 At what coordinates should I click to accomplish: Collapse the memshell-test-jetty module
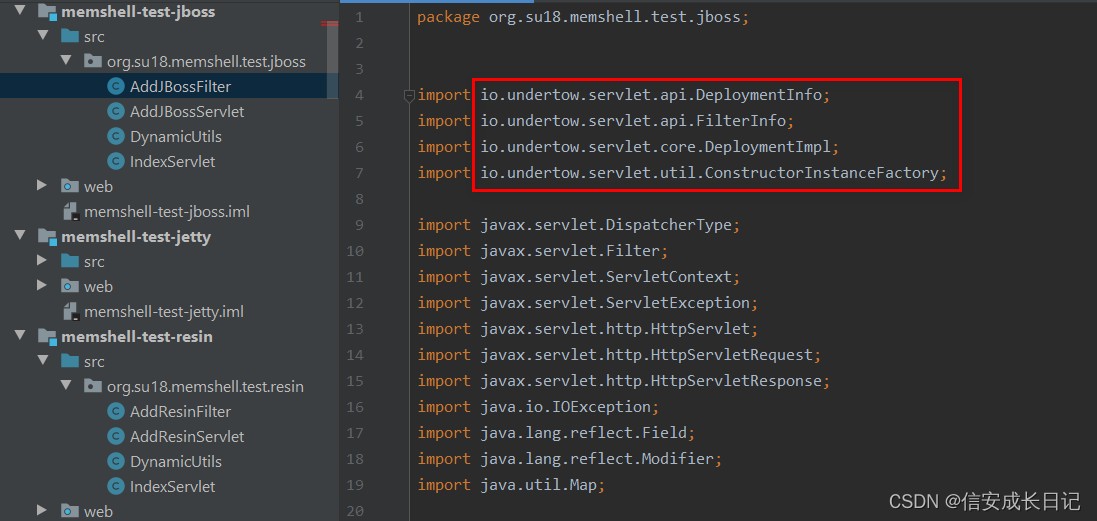[x=20, y=235]
